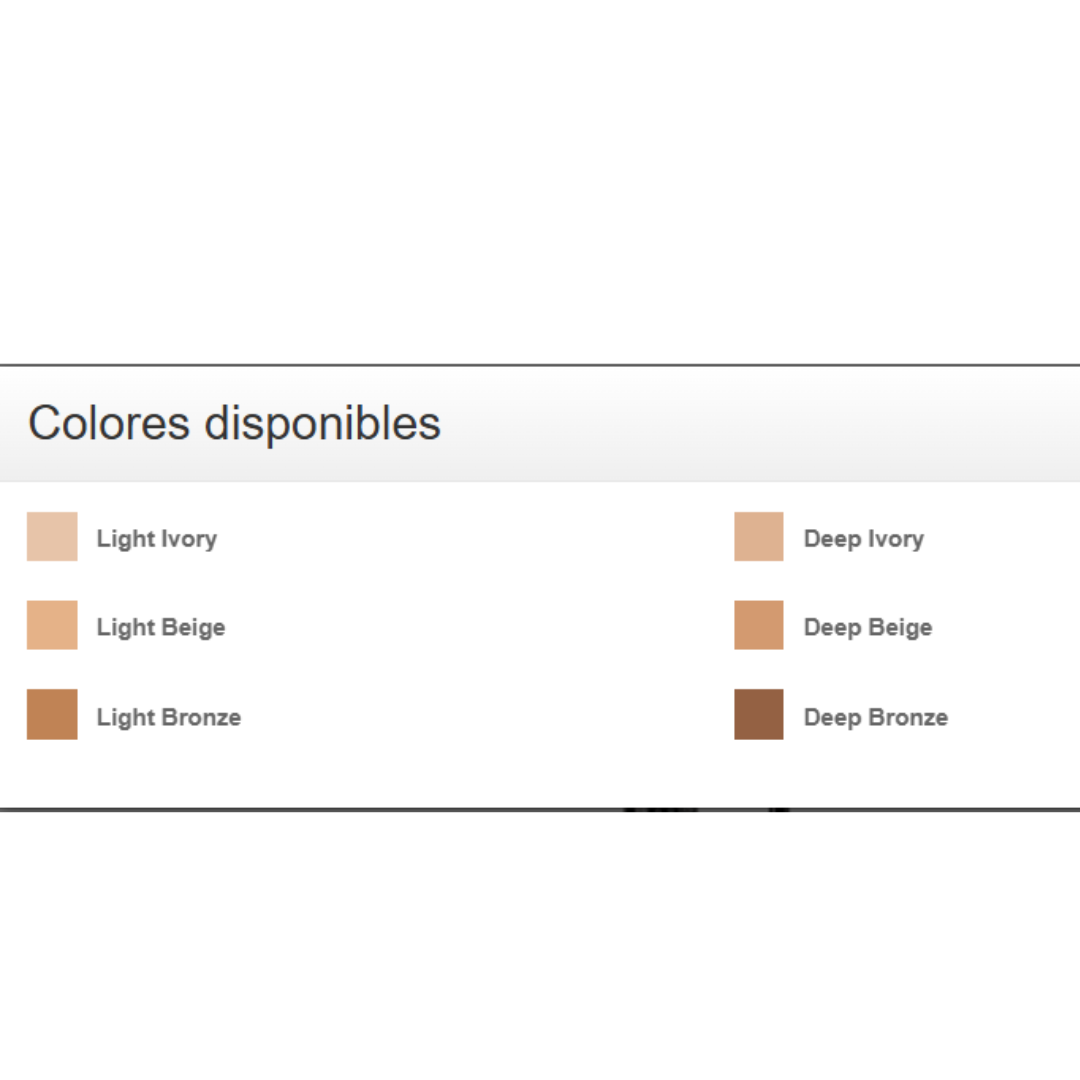Click the Deep Ivory text label
The image size is (1080, 1080).
pyautogui.click(x=864, y=539)
